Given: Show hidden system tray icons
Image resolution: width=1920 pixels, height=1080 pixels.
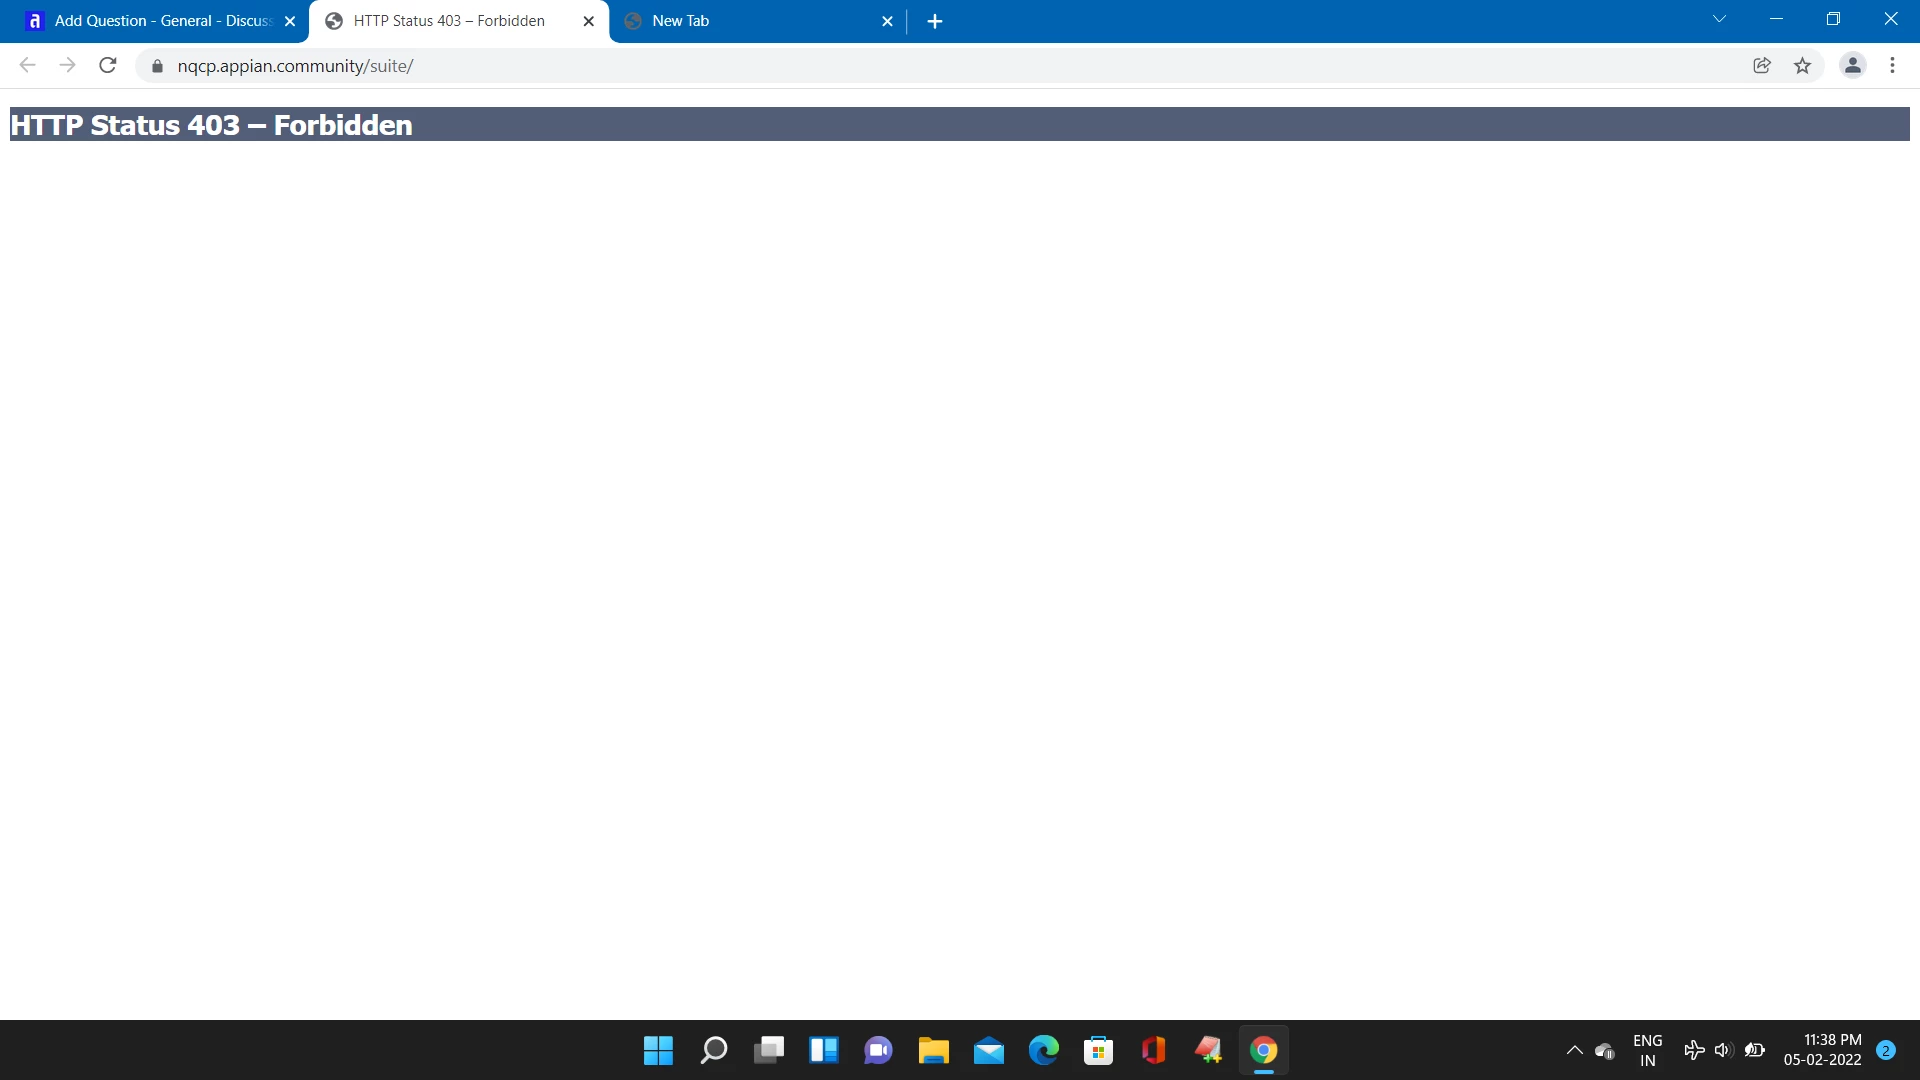Looking at the screenshot, I should pyautogui.click(x=1574, y=1050).
